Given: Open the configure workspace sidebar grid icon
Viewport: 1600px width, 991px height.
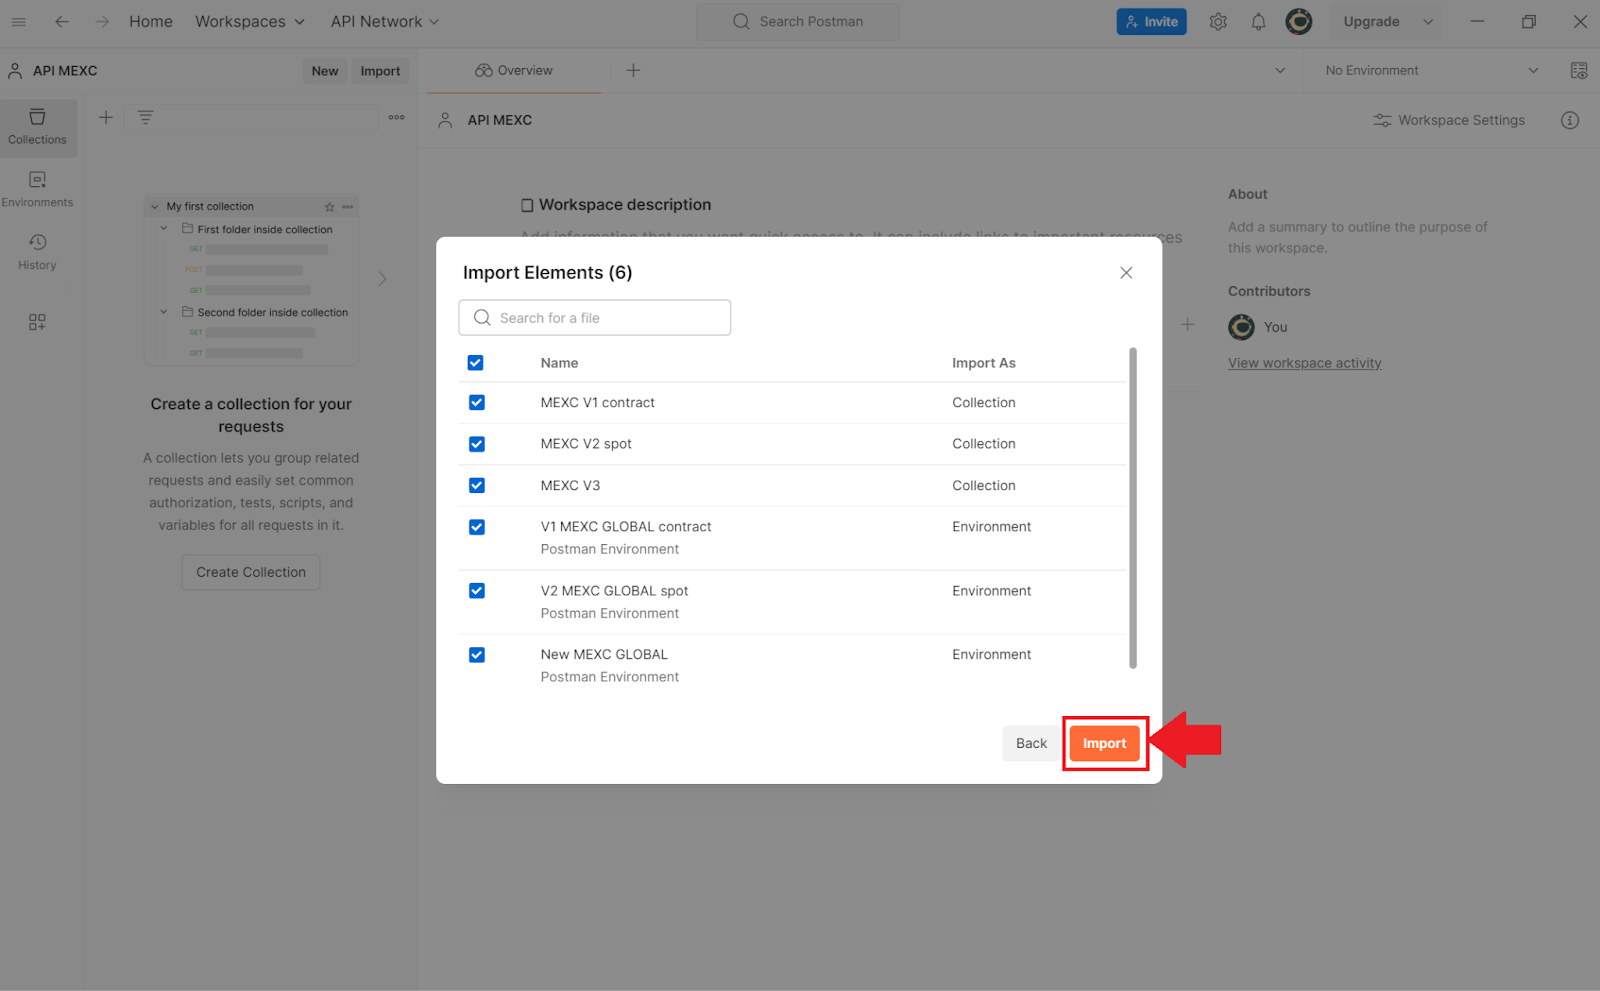Looking at the screenshot, I should pyautogui.click(x=37, y=322).
